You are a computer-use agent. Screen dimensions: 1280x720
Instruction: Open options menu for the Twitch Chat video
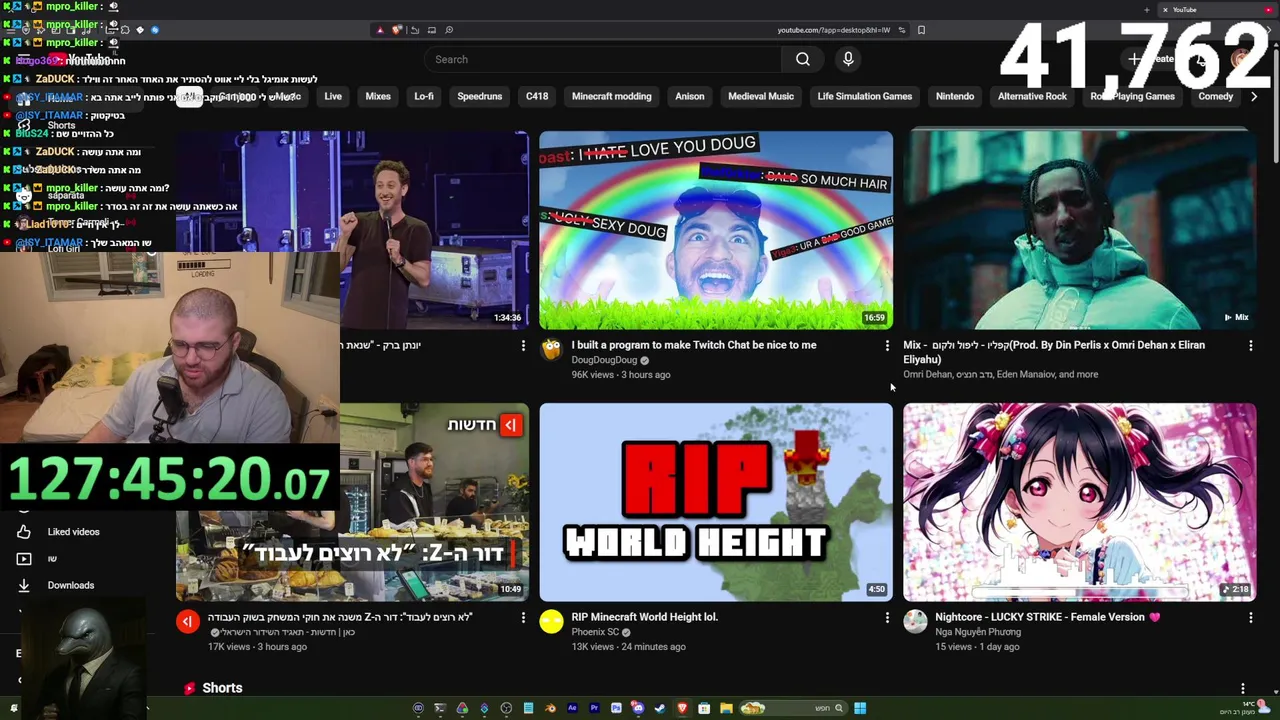(x=886, y=345)
